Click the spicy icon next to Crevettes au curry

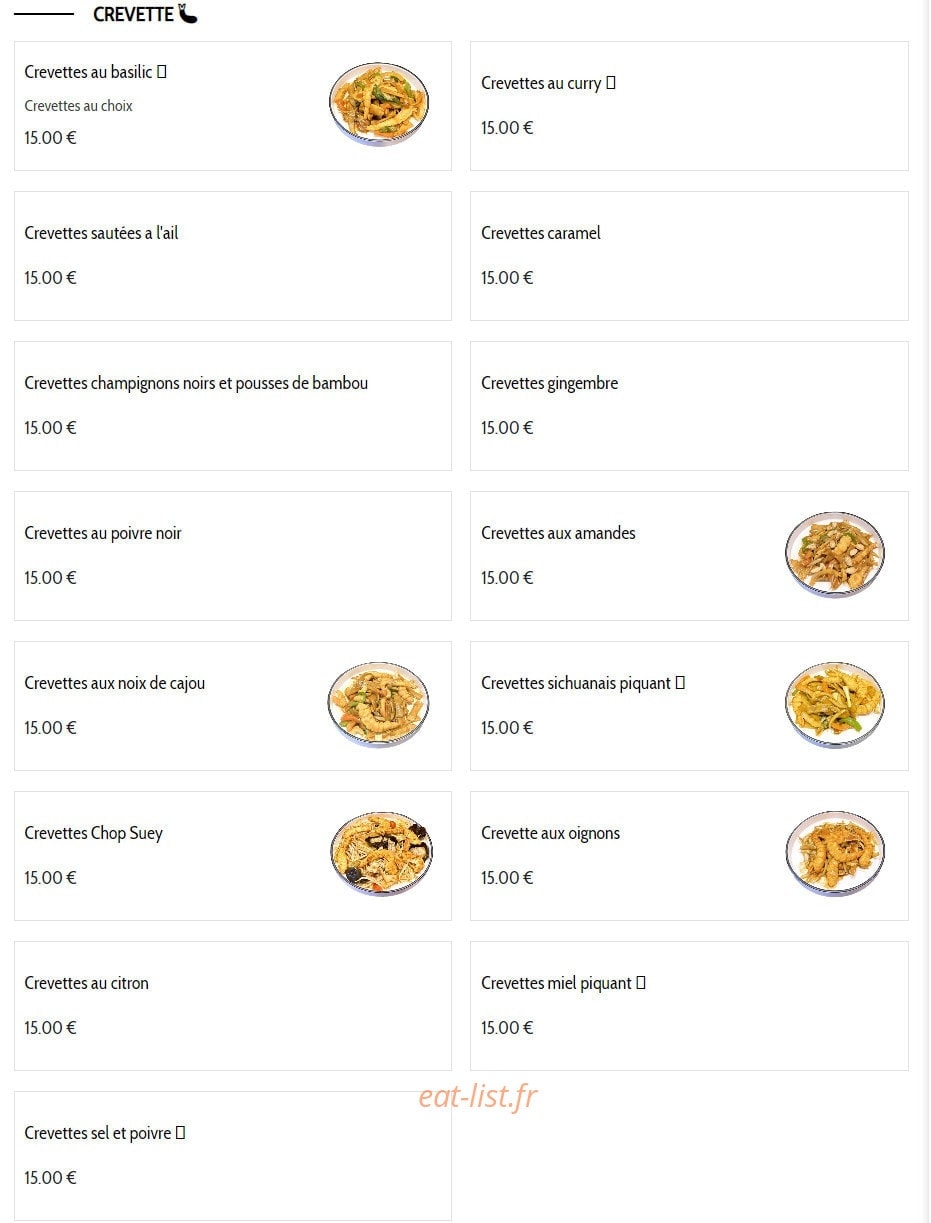611,83
